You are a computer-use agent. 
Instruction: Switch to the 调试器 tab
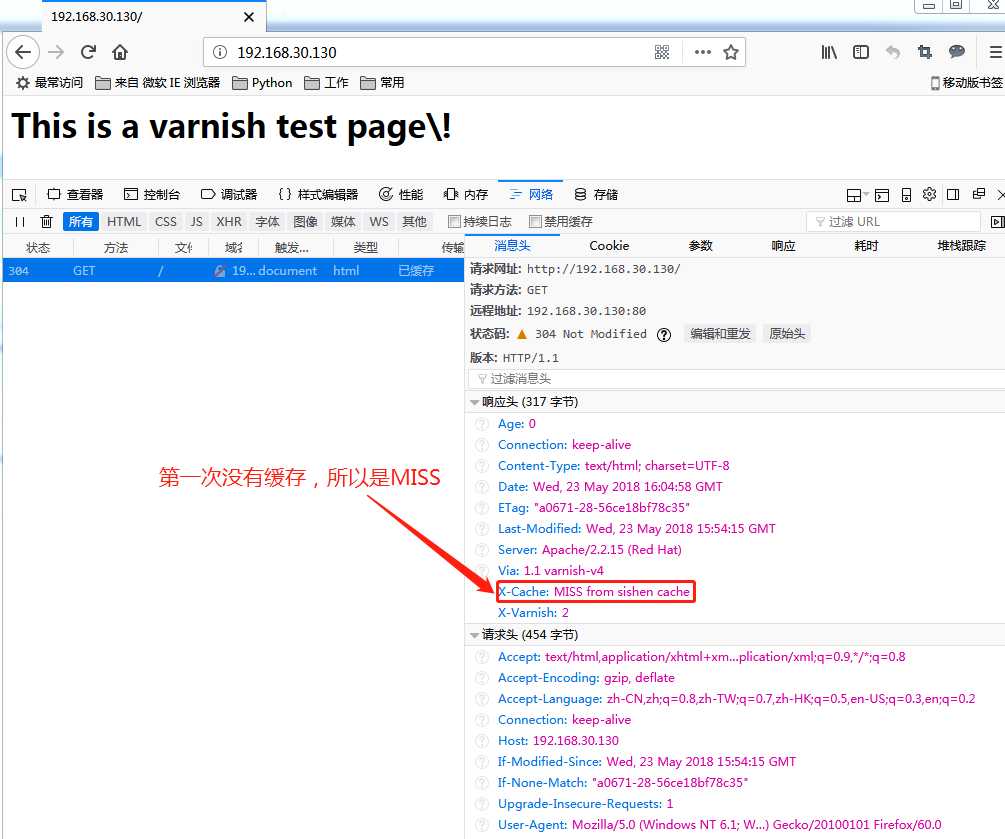229,195
